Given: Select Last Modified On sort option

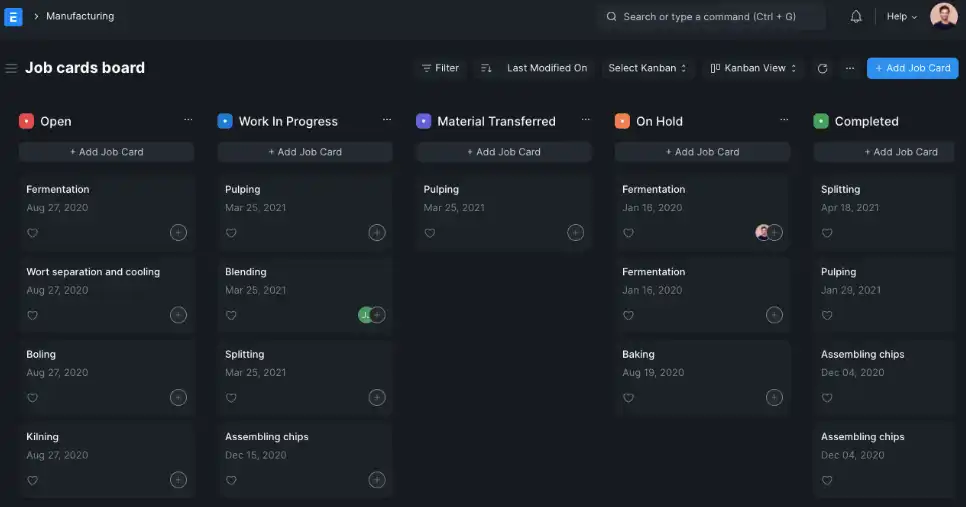Looking at the screenshot, I should pos(546,68).
